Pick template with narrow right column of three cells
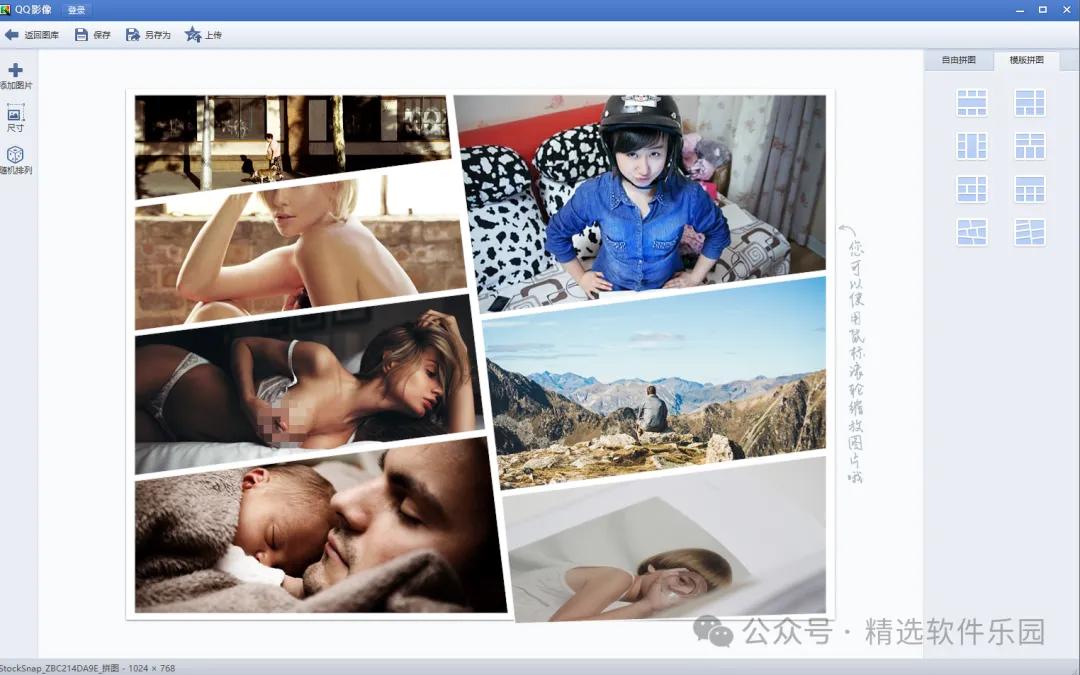 tap(1030, 103)
